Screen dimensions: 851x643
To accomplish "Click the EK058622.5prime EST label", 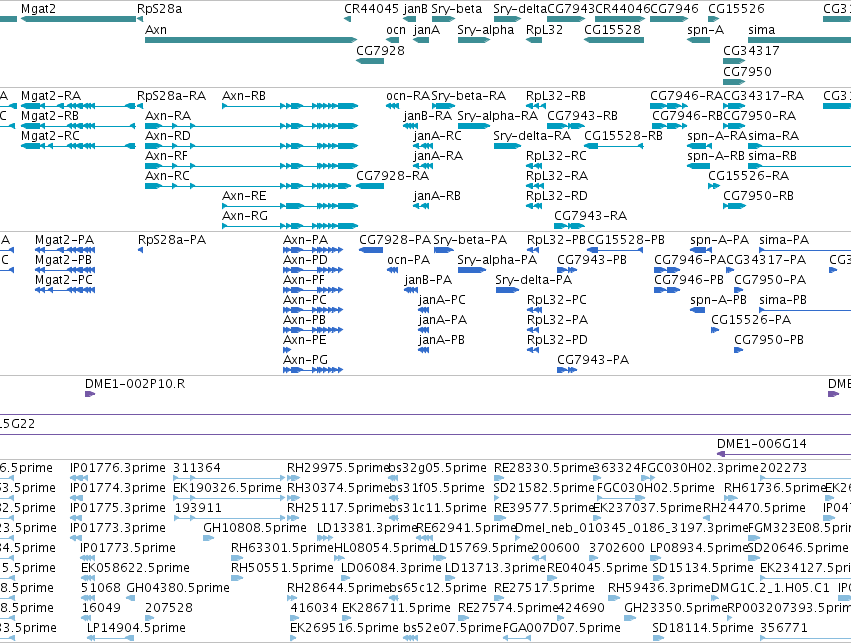I will (135, 568).
